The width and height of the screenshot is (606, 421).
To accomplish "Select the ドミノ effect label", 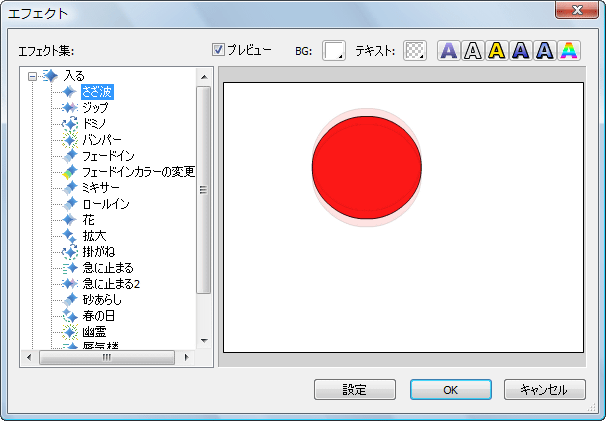I will [94, 124].
